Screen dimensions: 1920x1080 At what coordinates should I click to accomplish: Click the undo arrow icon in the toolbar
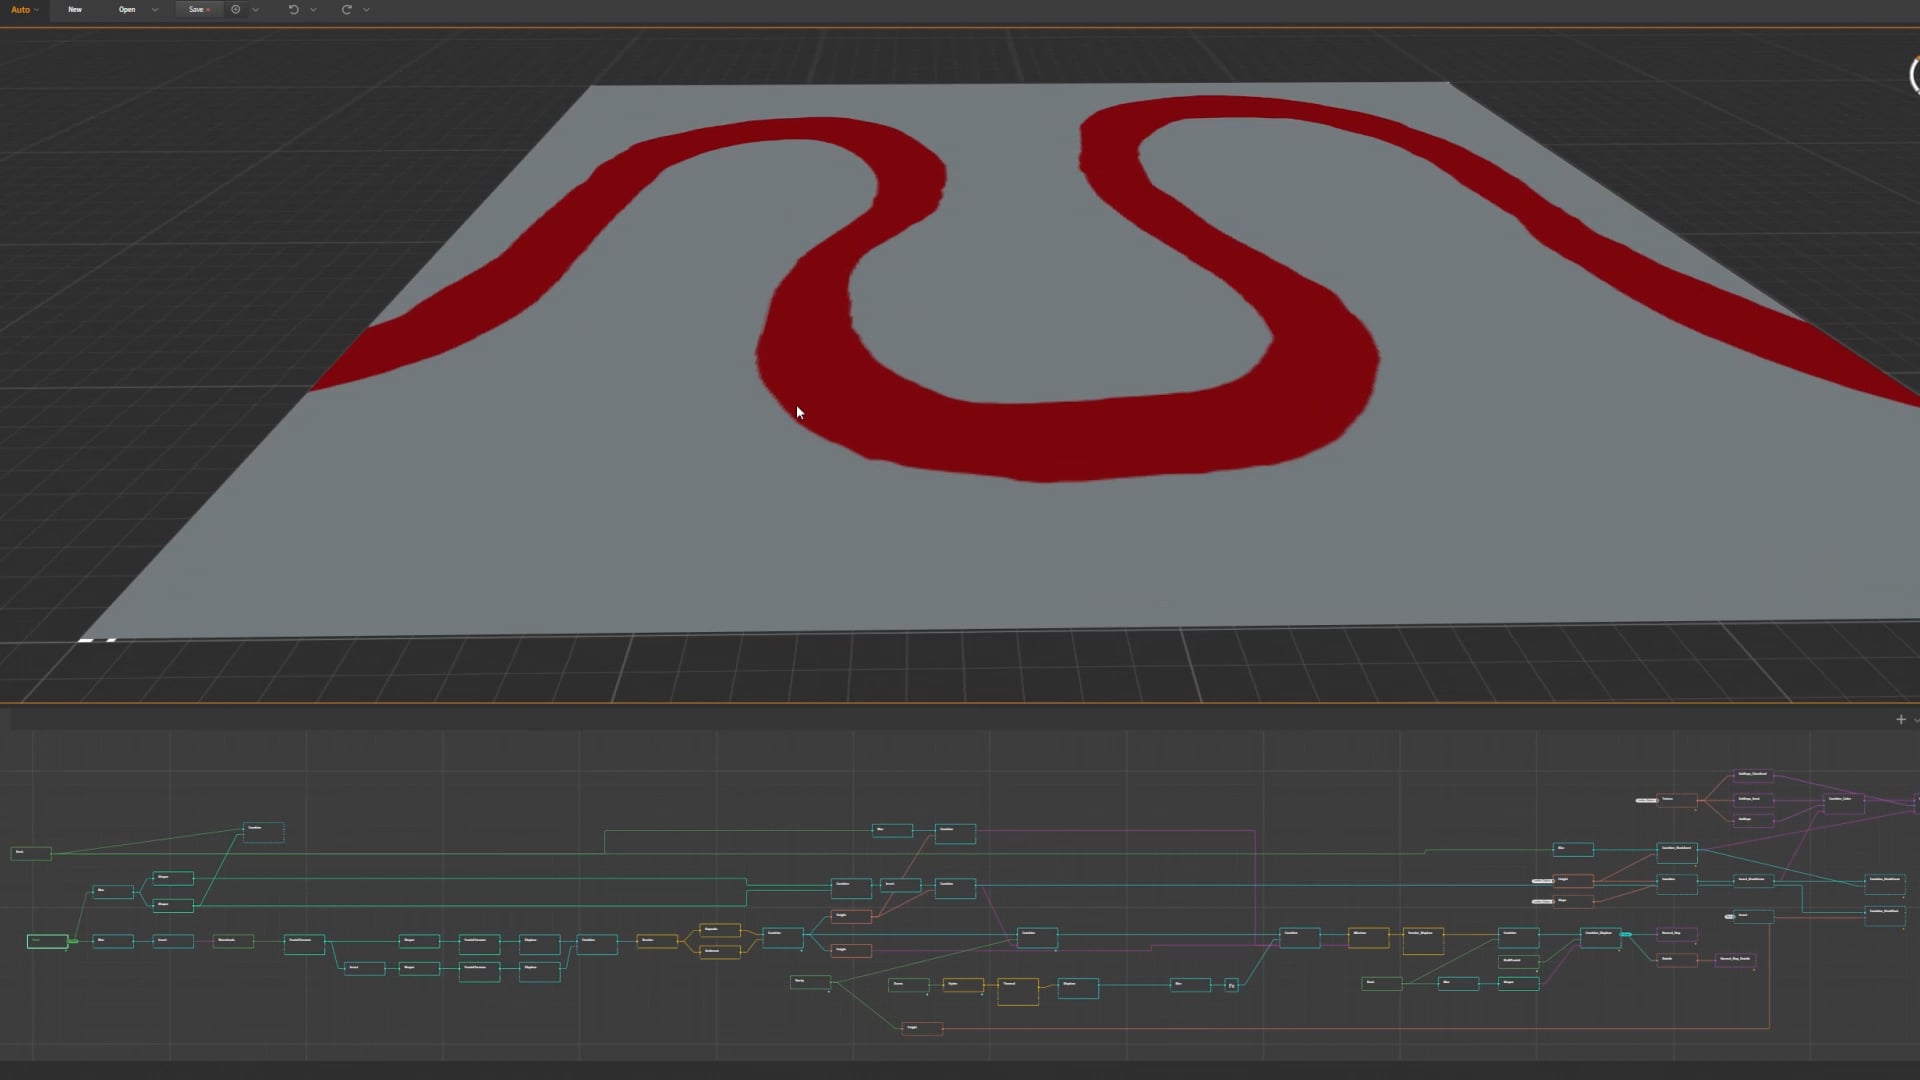pos(293,9)
